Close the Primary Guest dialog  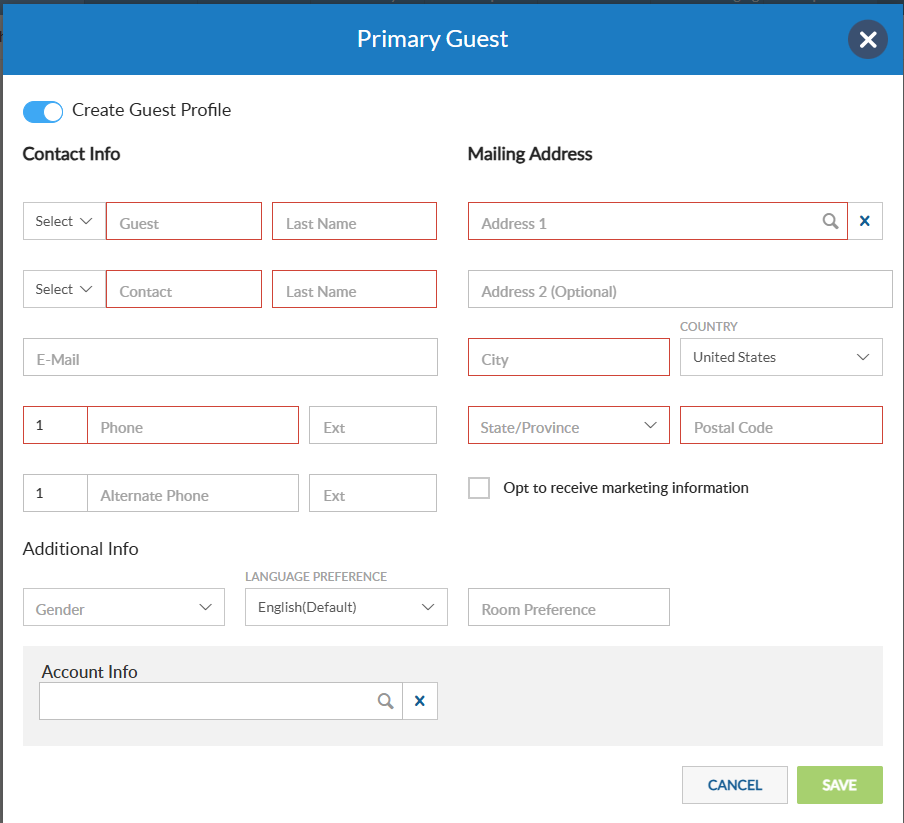click(x=867, y=39)
